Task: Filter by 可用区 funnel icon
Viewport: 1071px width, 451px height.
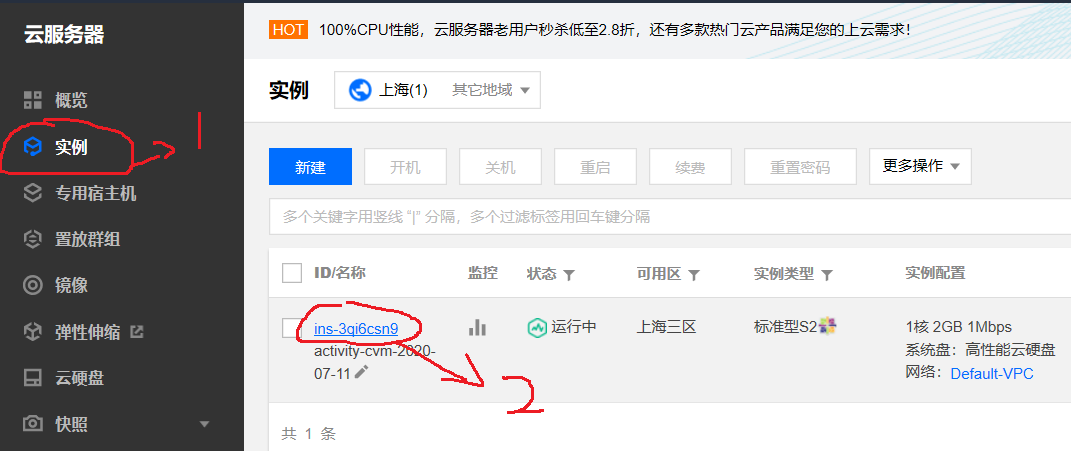Action: click(x=694, y=275)
